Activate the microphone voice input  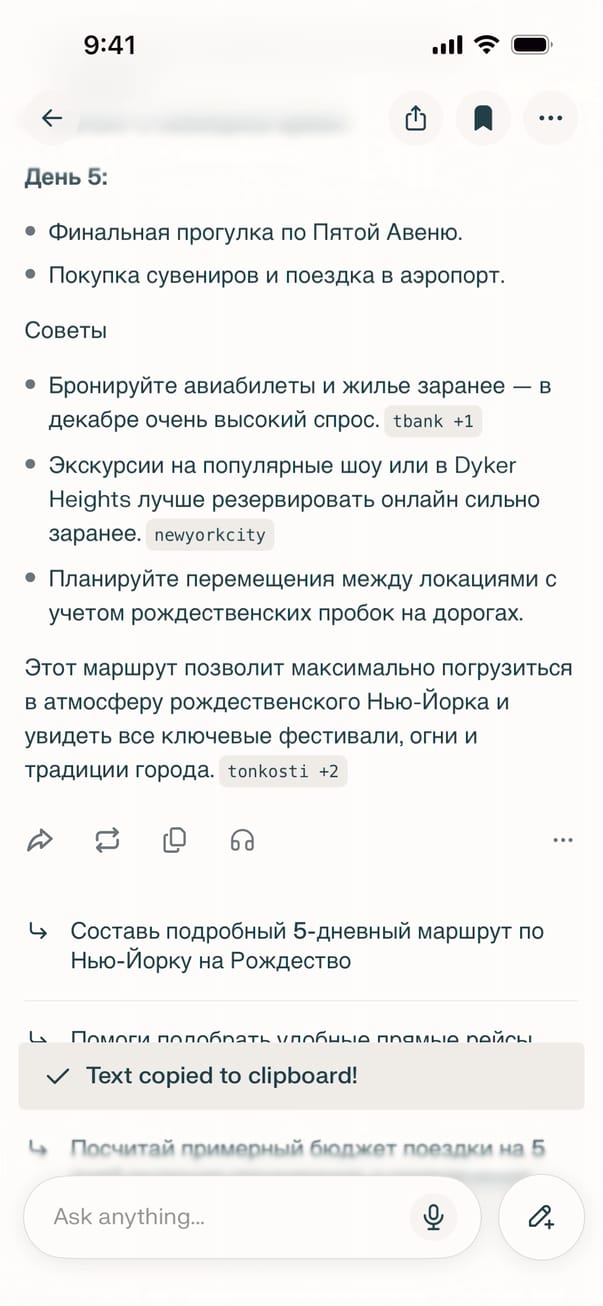433,1217
